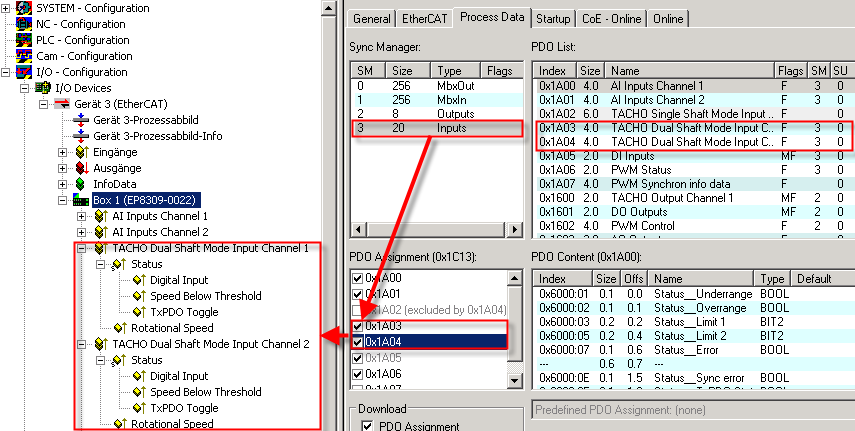Click Rotational Speed icon under Channel 1
This screenshot has width=855, height=431.
[121, 328]
